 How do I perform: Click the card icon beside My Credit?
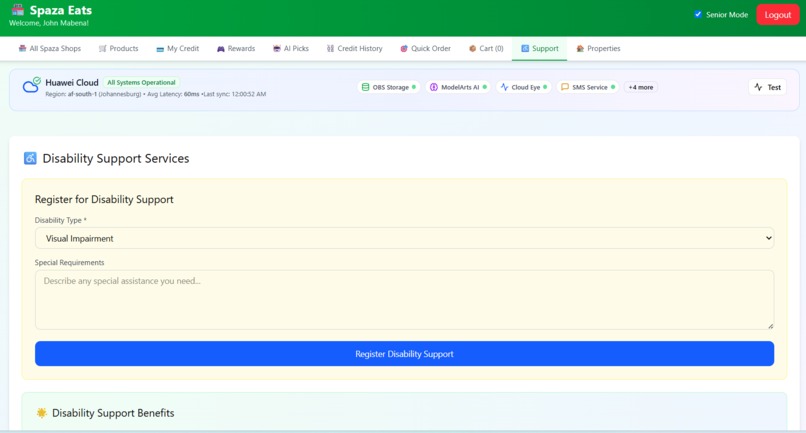[160, 49]
